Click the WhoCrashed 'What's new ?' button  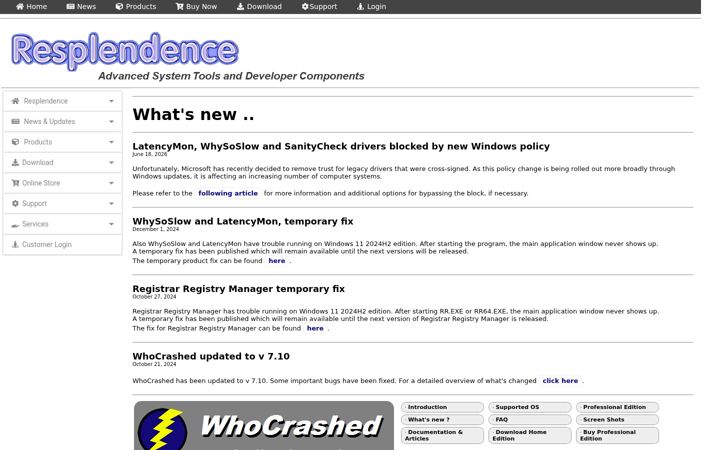point(443,420)
